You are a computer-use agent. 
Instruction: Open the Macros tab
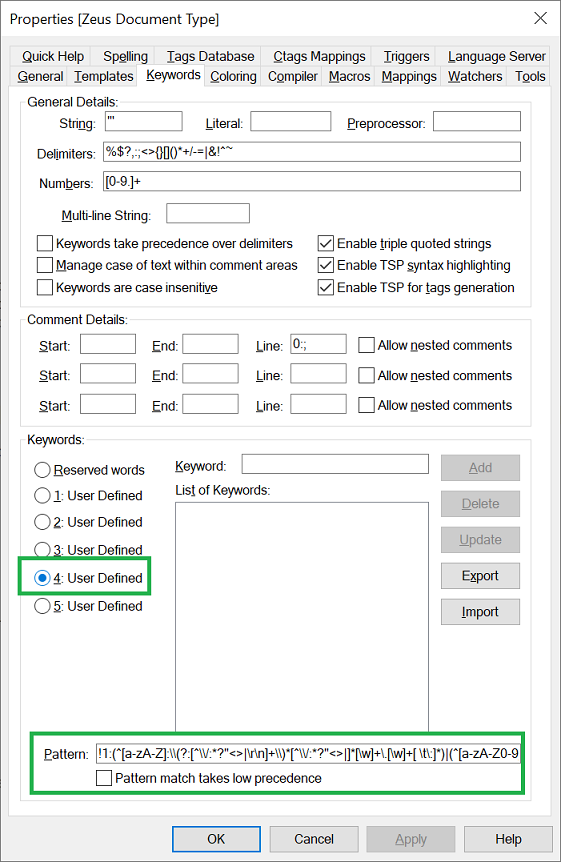[x=349, y=76]
